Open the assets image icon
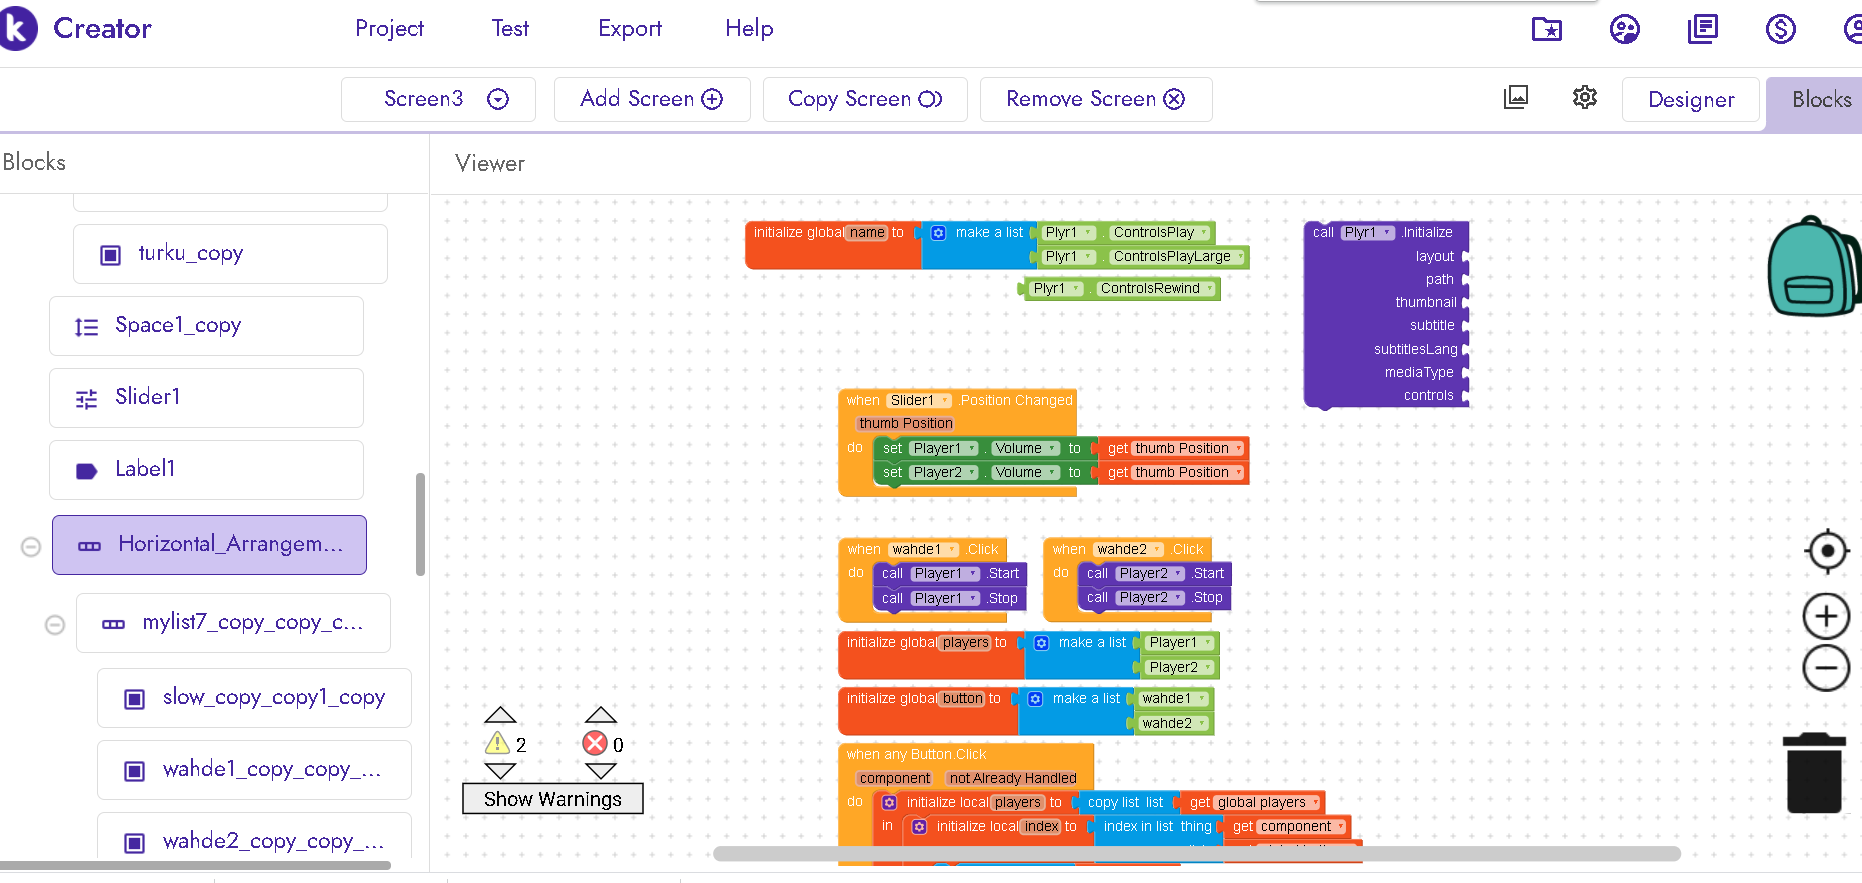The image size is (1862, 883). tap(1516, 98)
